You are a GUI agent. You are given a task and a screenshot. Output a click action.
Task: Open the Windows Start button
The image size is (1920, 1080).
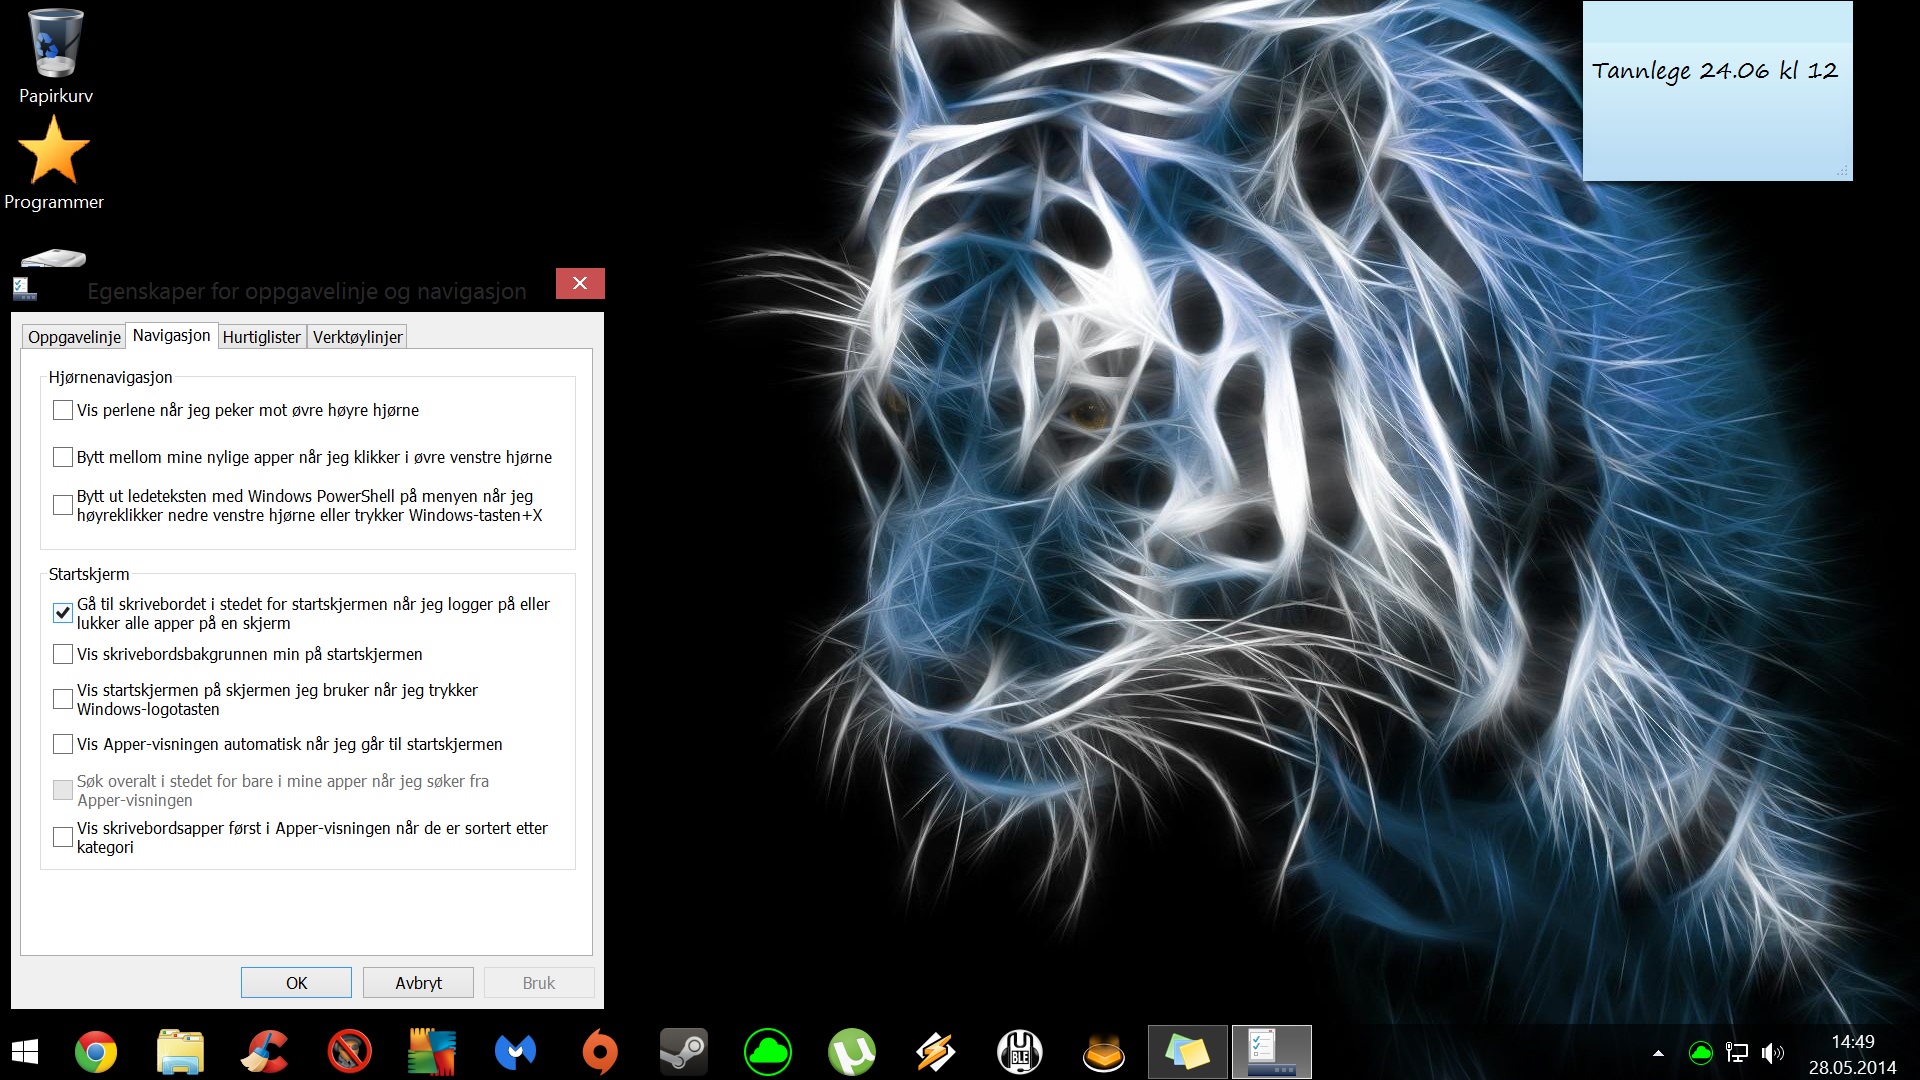coord(25,1052)
